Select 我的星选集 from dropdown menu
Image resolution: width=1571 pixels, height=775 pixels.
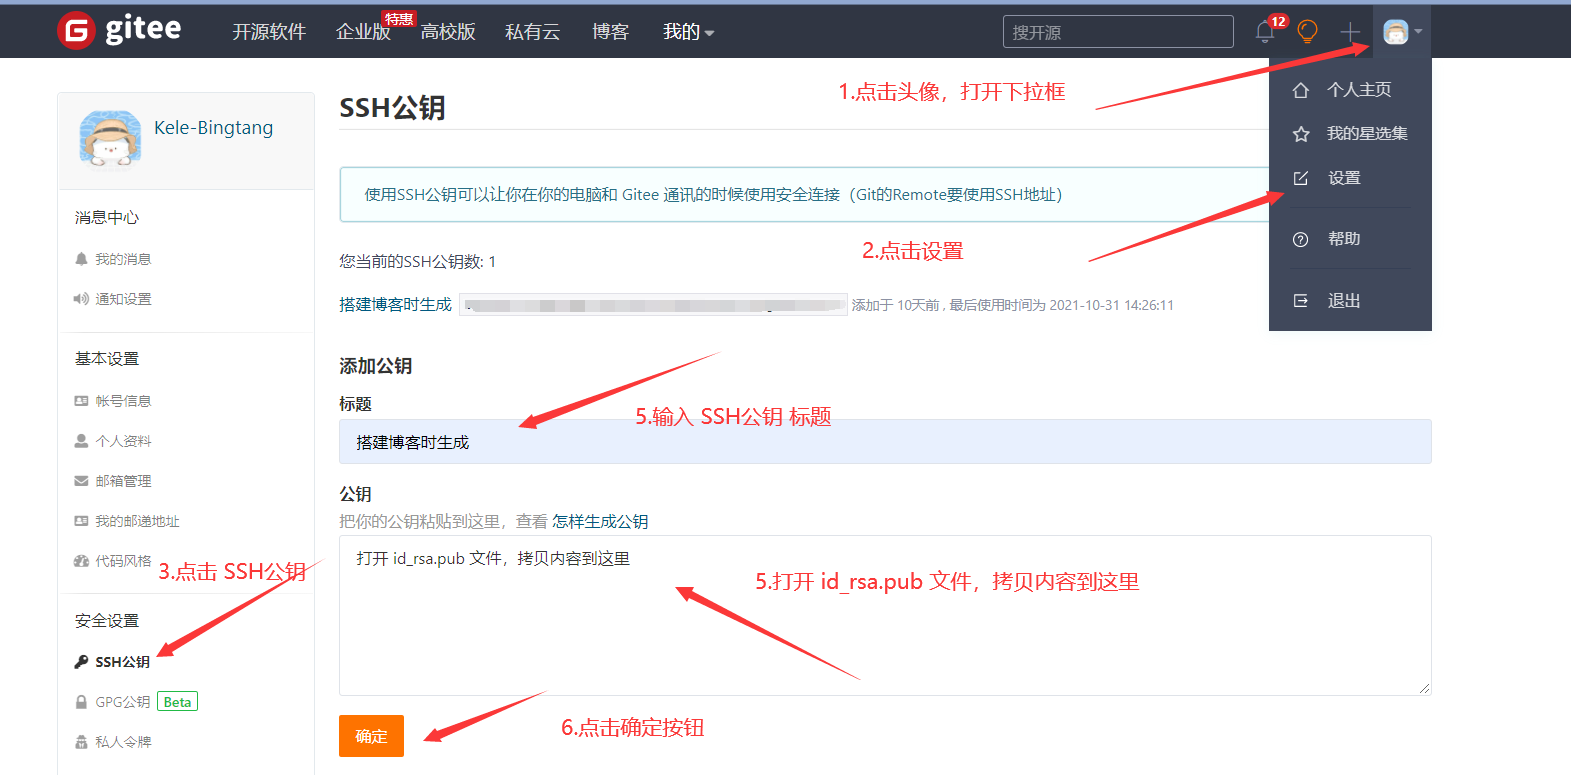pyautogui.click(x=1366, y=134)
